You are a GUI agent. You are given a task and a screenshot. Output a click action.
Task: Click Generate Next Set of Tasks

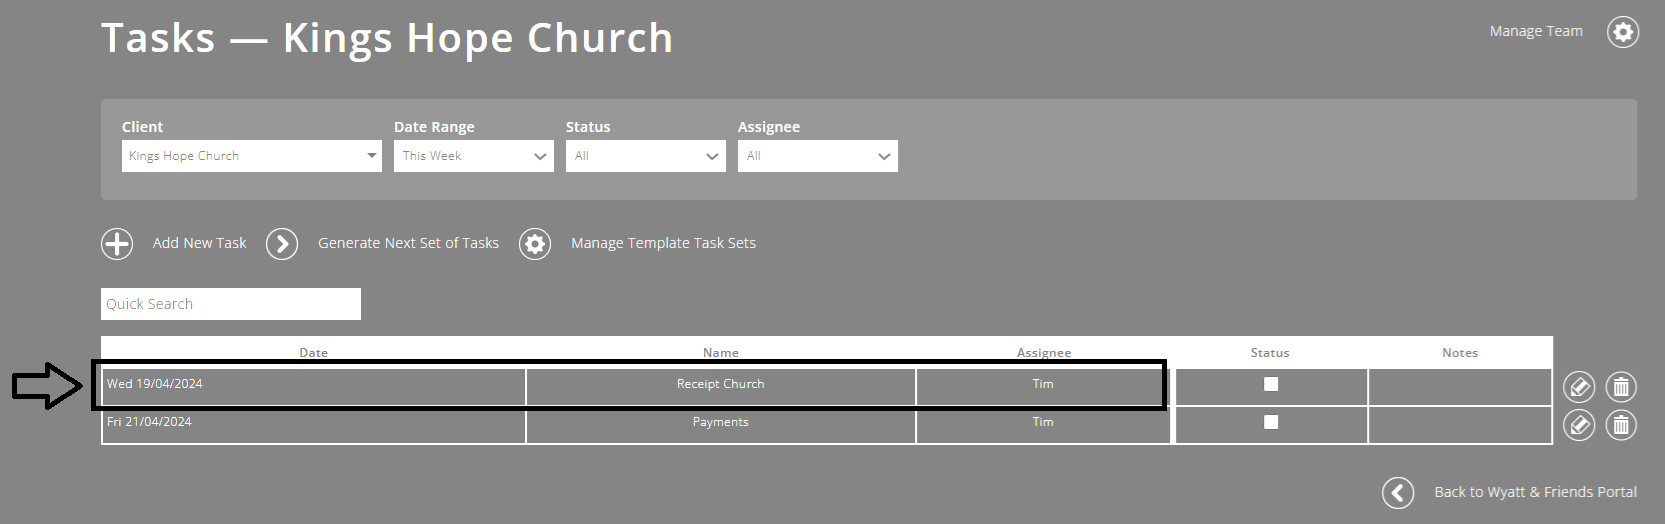click(408, 243)
